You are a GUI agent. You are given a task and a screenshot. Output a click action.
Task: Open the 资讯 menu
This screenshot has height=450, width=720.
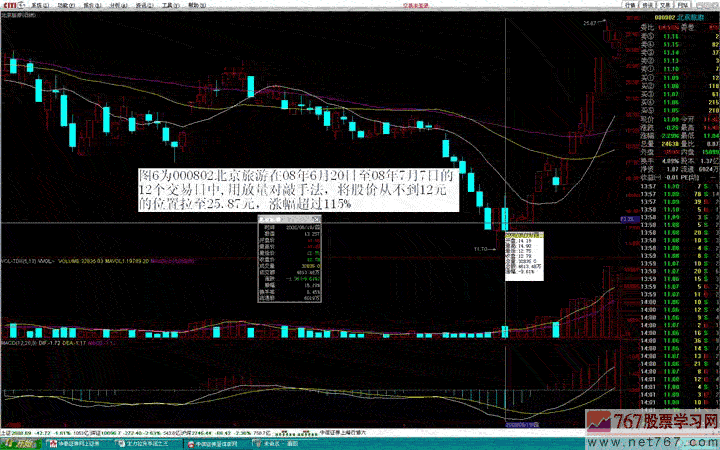[145, 5]
